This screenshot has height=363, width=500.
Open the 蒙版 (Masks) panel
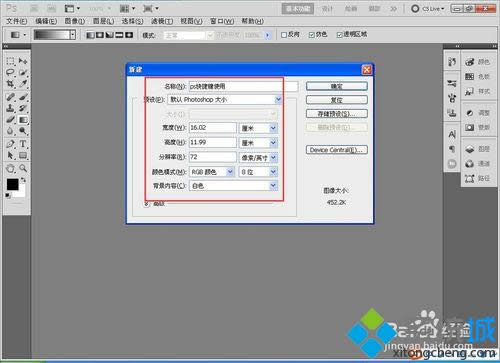pyautogui.click(x=478, y=127)
